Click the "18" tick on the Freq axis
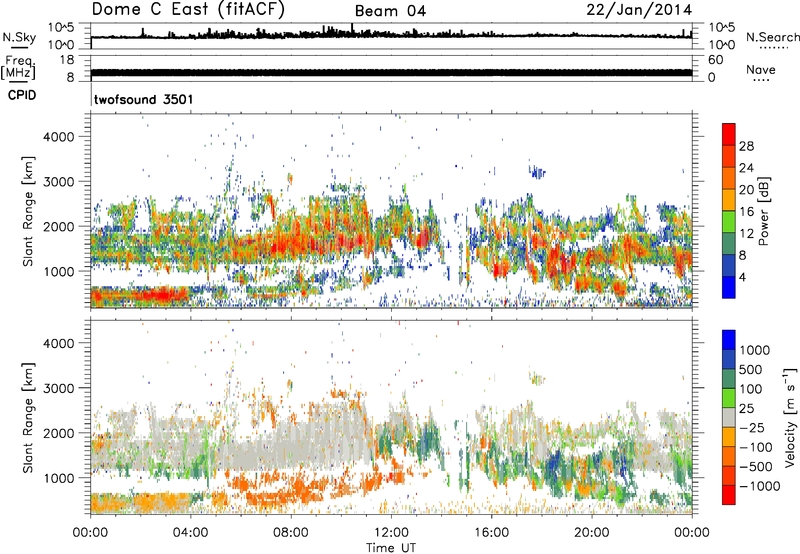Screen dimensions: 800x554 (x=67, y=60)
